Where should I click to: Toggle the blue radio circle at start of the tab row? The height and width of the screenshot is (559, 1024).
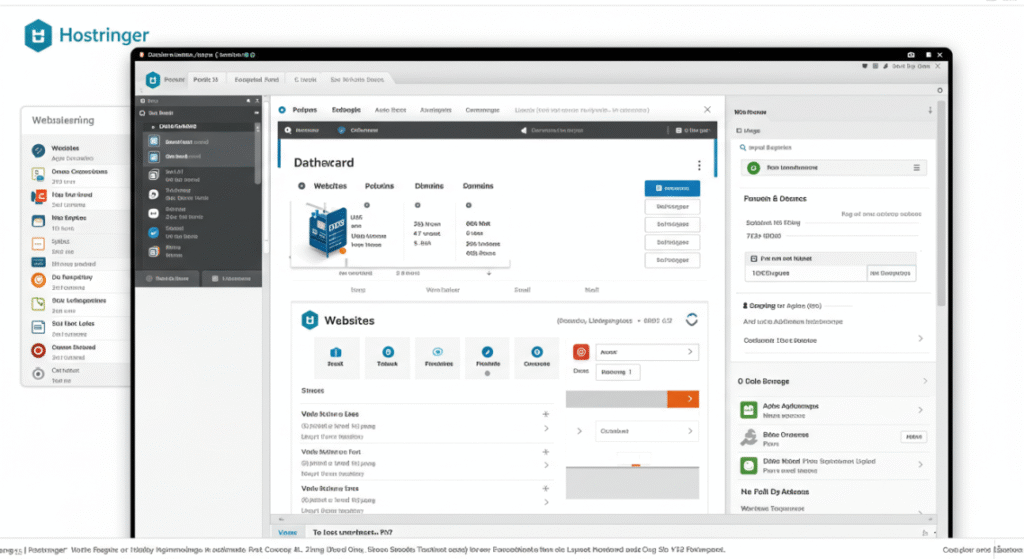(282, 110)
